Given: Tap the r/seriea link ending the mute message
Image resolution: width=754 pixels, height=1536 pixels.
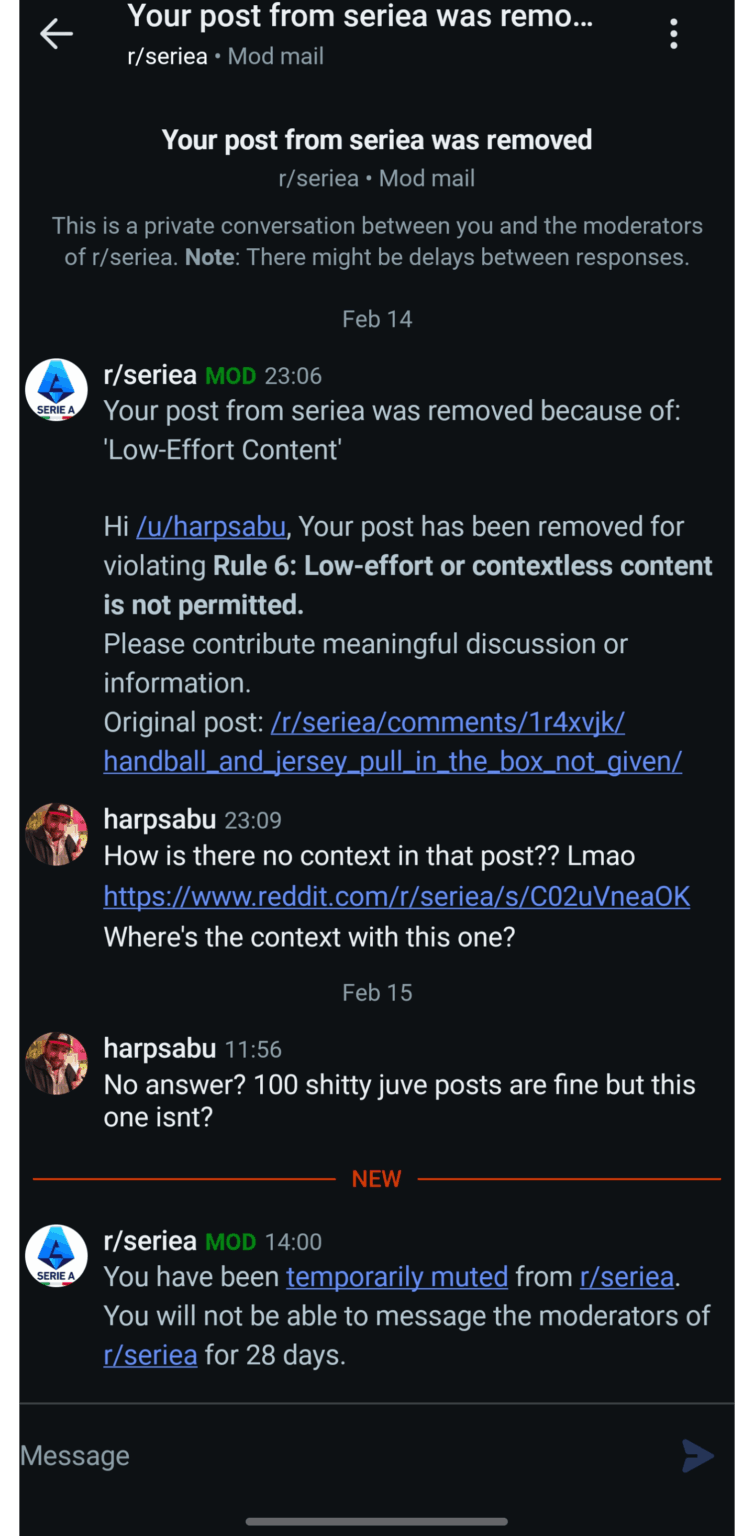Looking at the screenshot, I should click(150, 1355).
